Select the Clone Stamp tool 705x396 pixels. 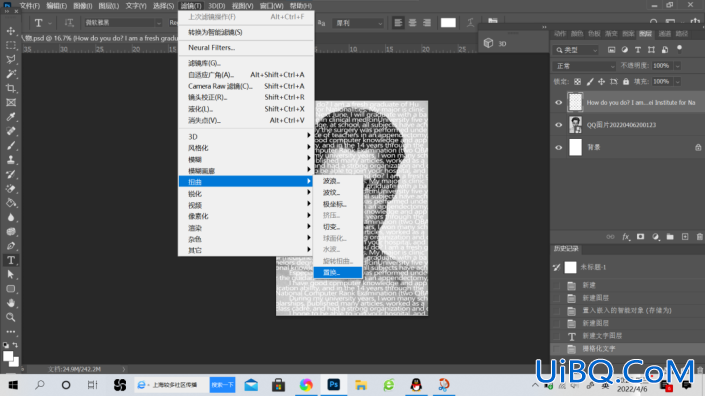pos(11,160)
